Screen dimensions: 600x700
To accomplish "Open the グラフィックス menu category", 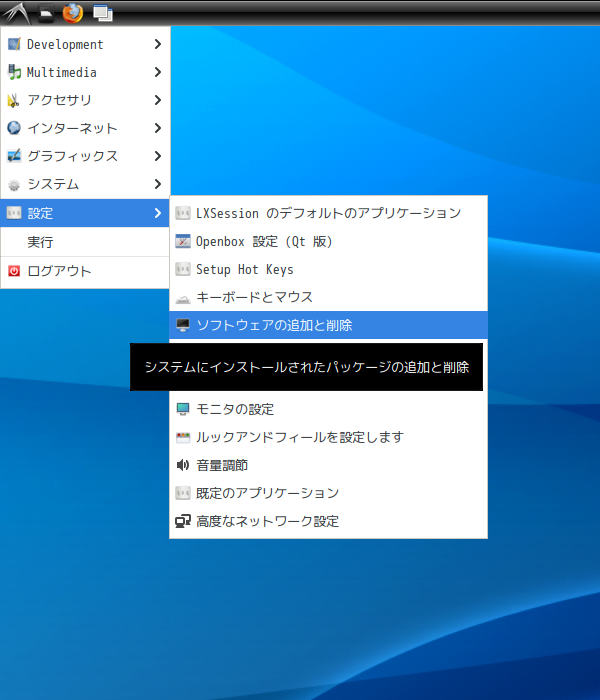I will tap(85, 156).
